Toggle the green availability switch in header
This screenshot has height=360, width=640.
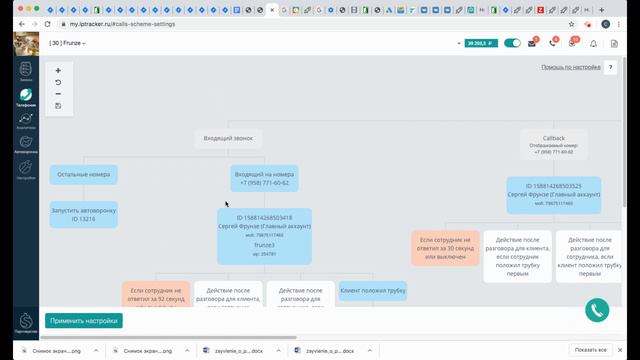512,43
